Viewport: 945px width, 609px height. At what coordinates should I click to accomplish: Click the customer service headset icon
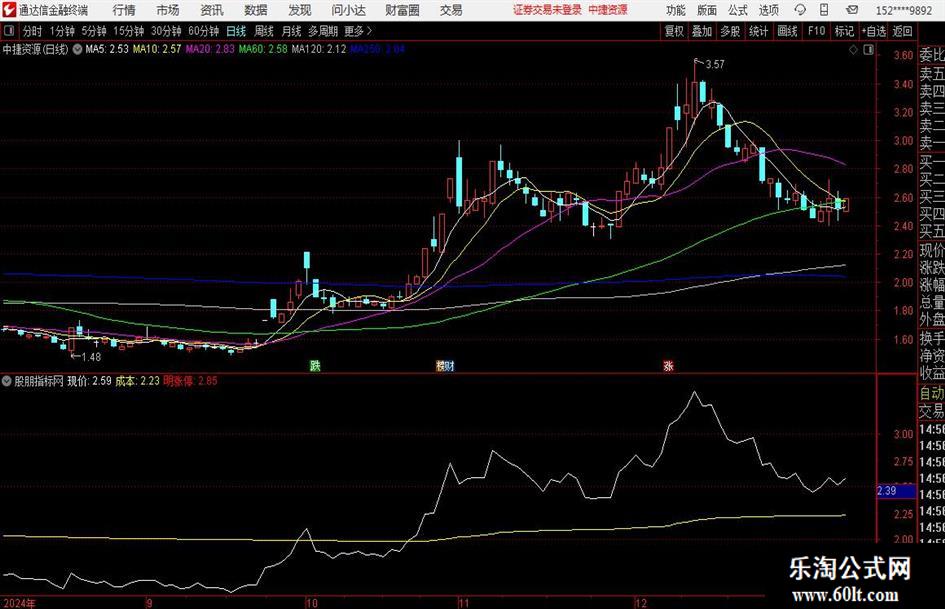[x=800, y=10]
